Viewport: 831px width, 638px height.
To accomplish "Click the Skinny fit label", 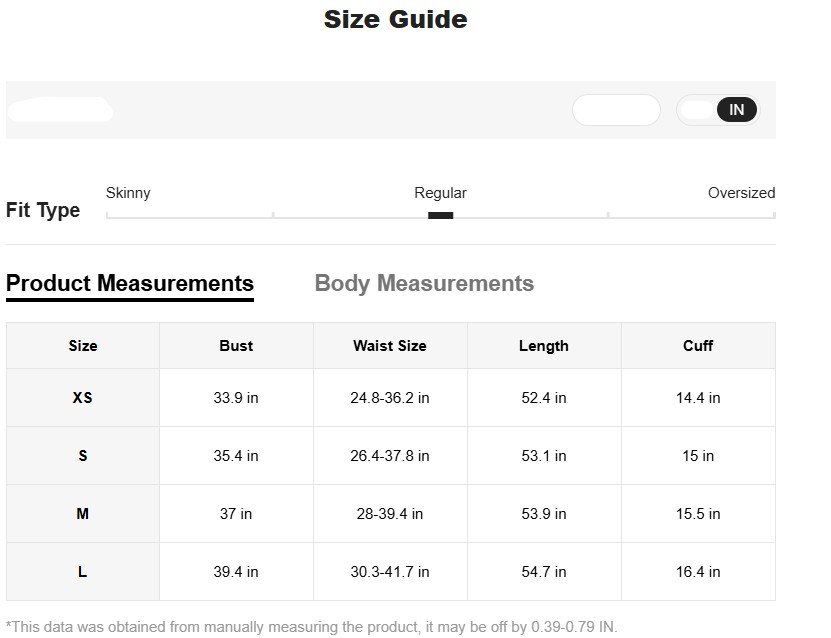I will [128, 193].
